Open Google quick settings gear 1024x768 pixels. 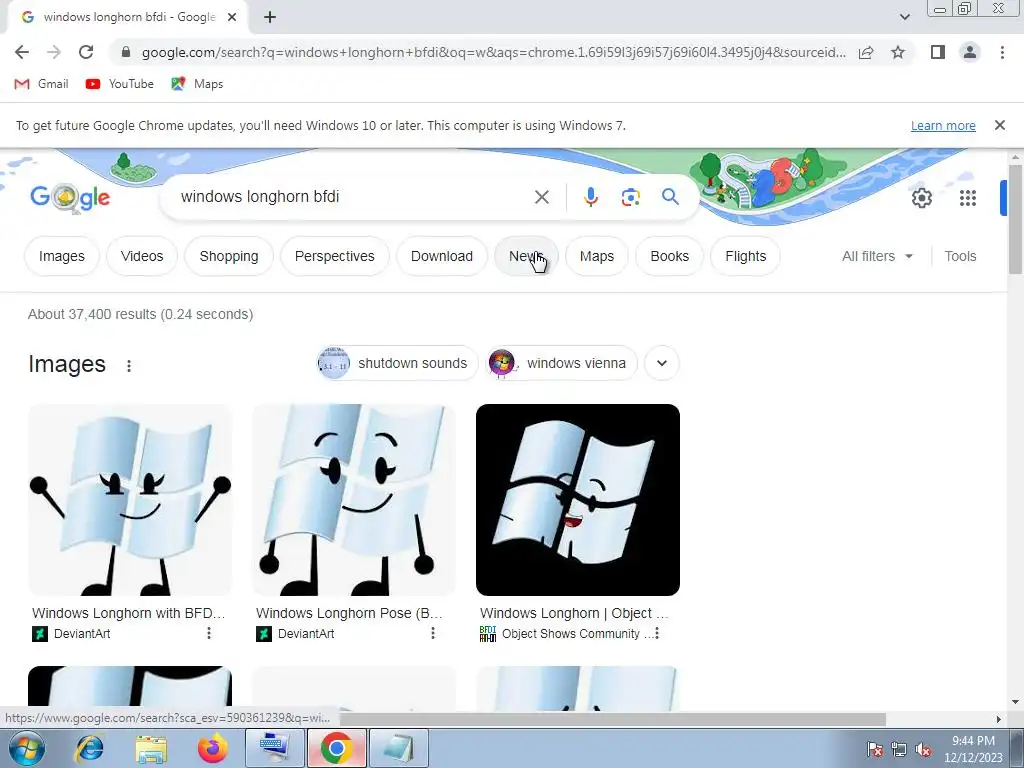tap(921, 198)
